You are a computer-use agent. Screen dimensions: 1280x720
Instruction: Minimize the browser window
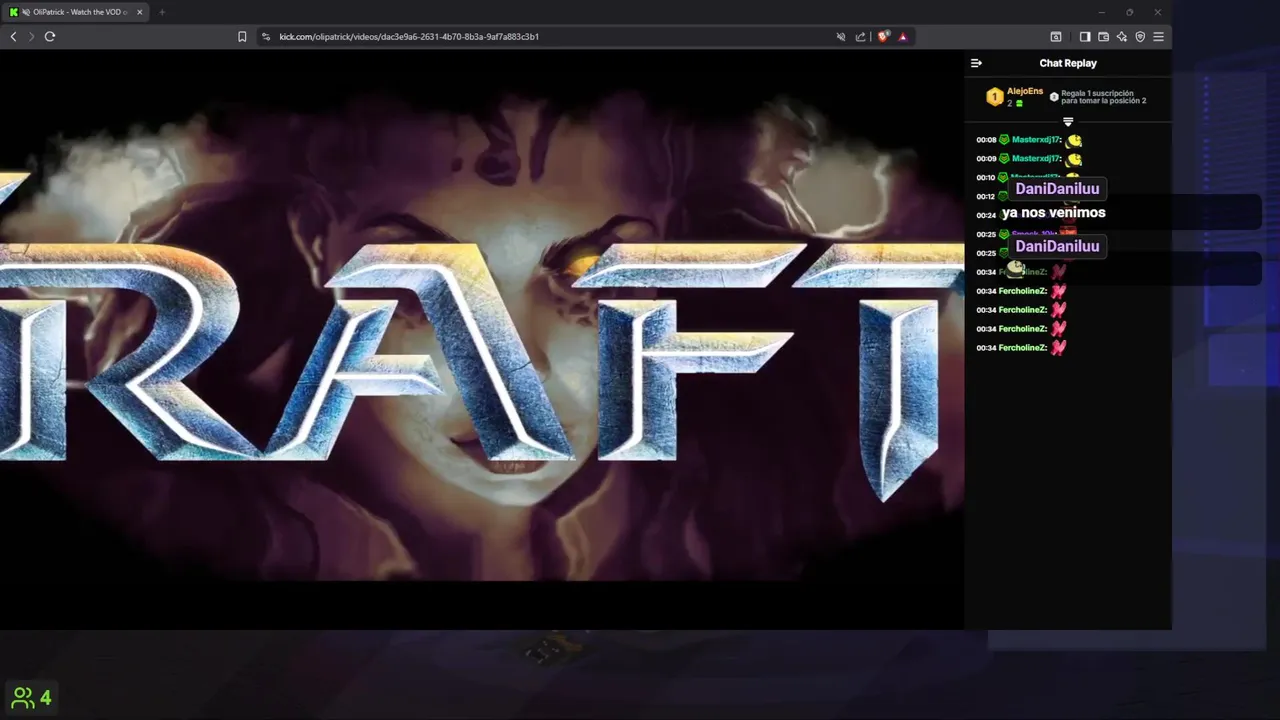point(1102,12)
